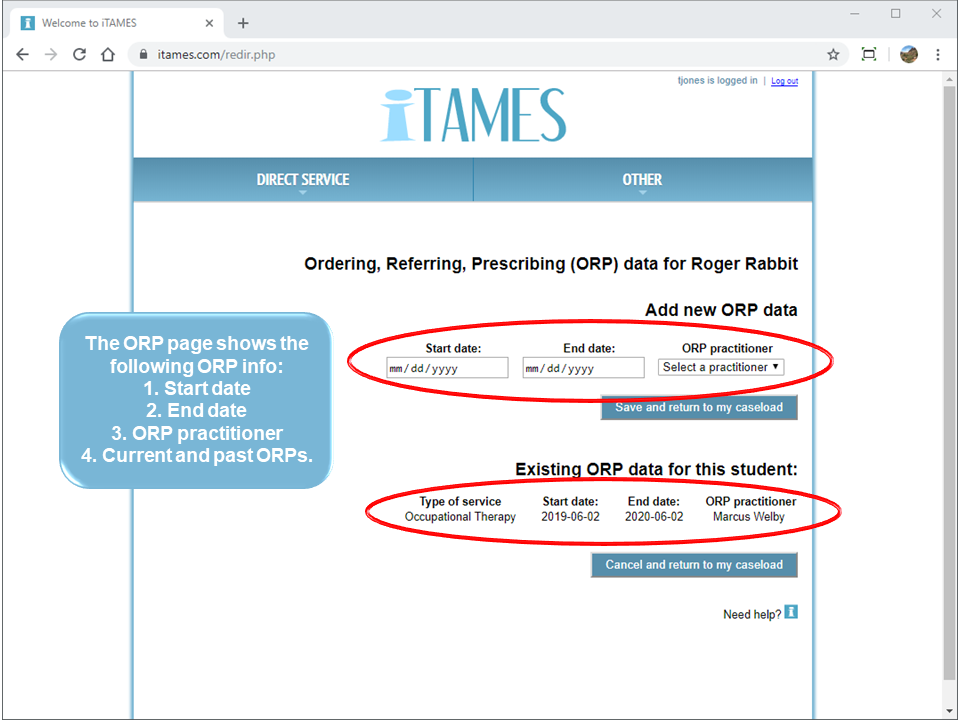The width and height of the screenshot is (960, 720).
Task: Click the iTAMES logo
Action: tap(472, 113)
